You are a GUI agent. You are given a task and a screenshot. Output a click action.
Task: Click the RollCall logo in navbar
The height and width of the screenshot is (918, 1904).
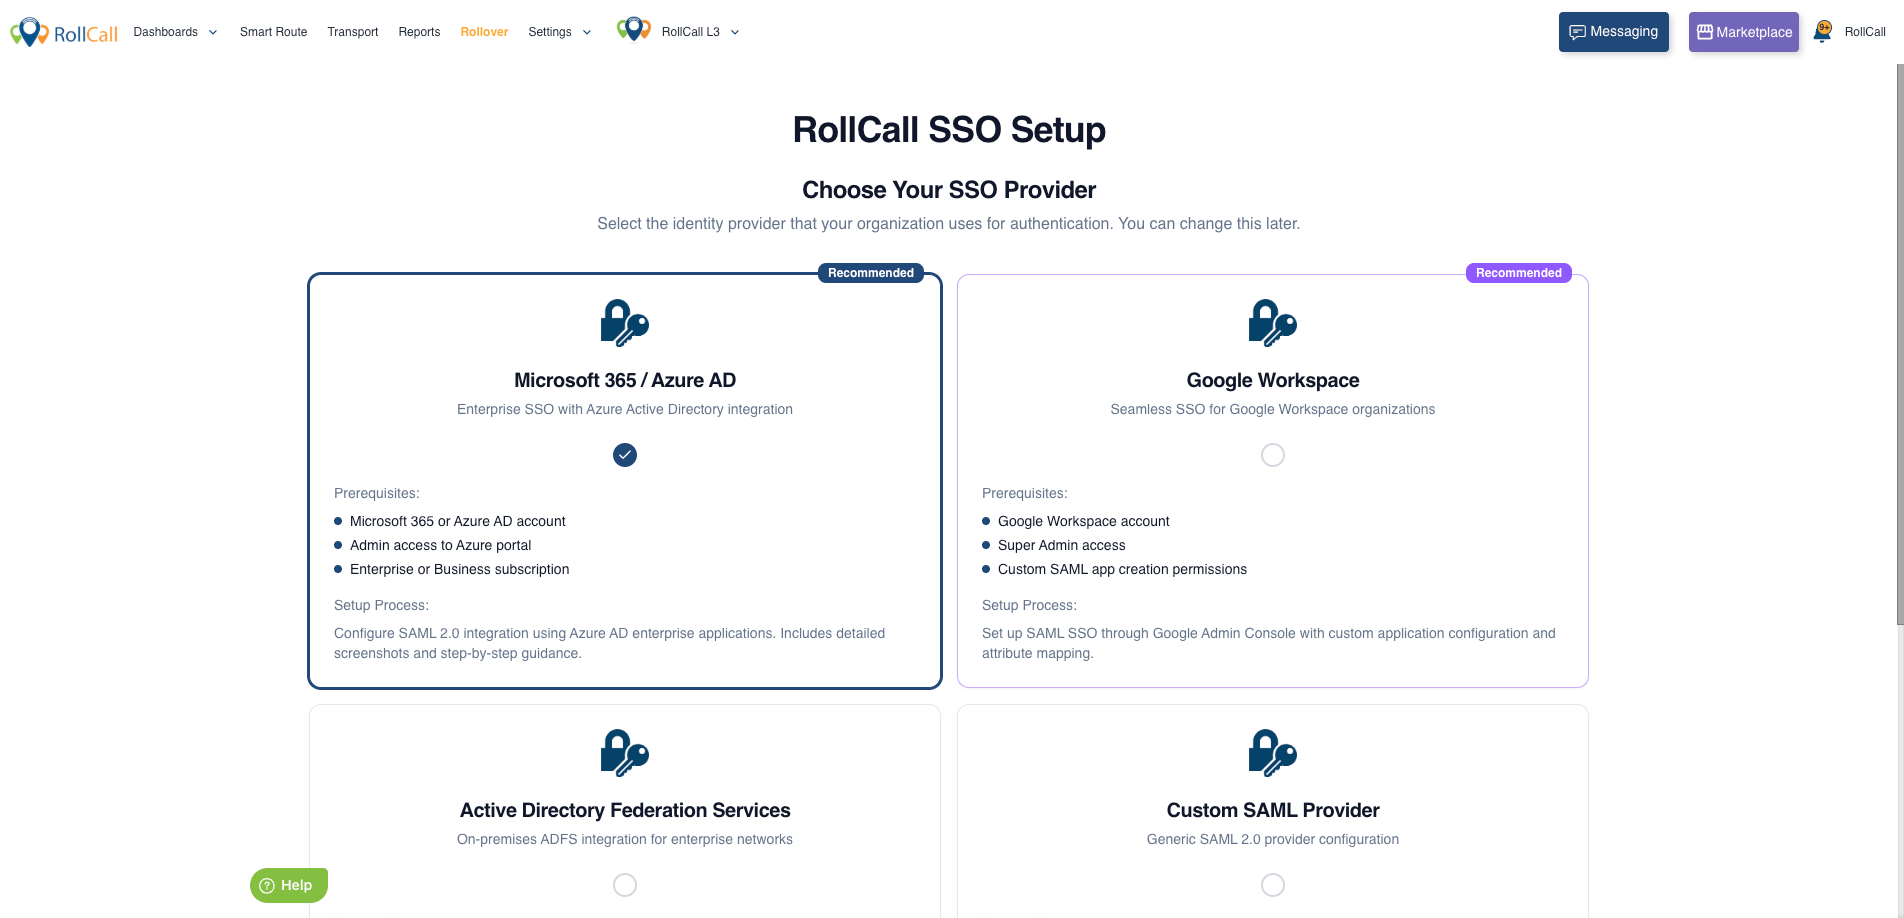[x=64, y=32]
